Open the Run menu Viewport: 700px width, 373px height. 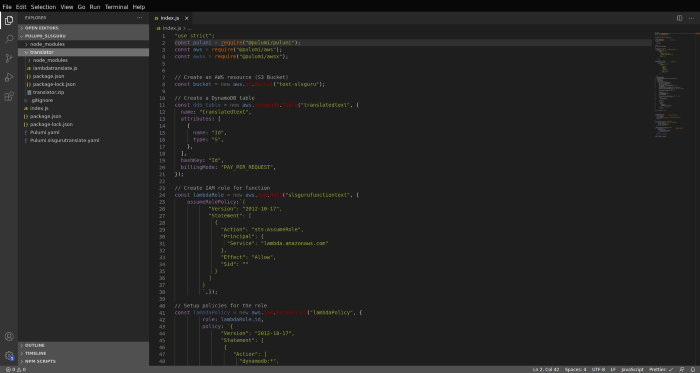pyautogui.click(x=95, y=7)
